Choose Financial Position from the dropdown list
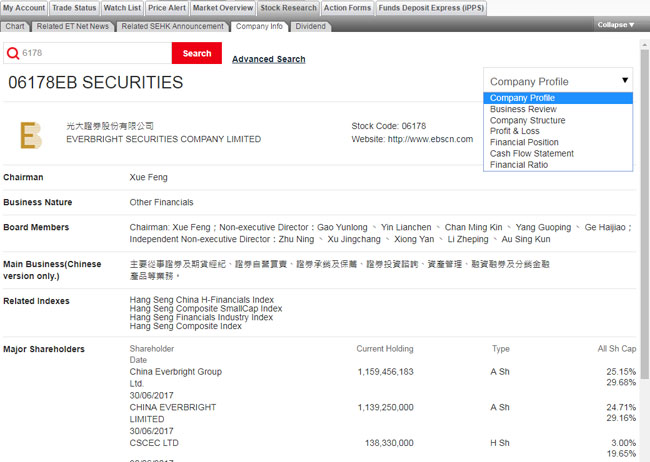 point(558,142)
